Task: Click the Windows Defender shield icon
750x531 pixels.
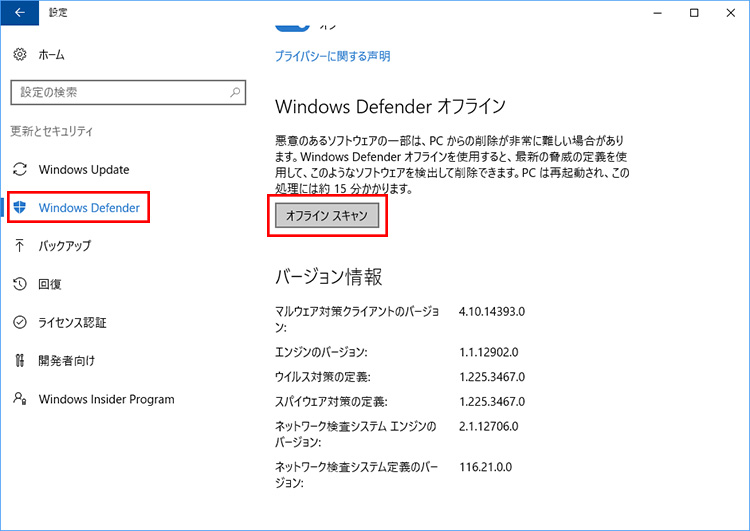Action: (19, 208)
